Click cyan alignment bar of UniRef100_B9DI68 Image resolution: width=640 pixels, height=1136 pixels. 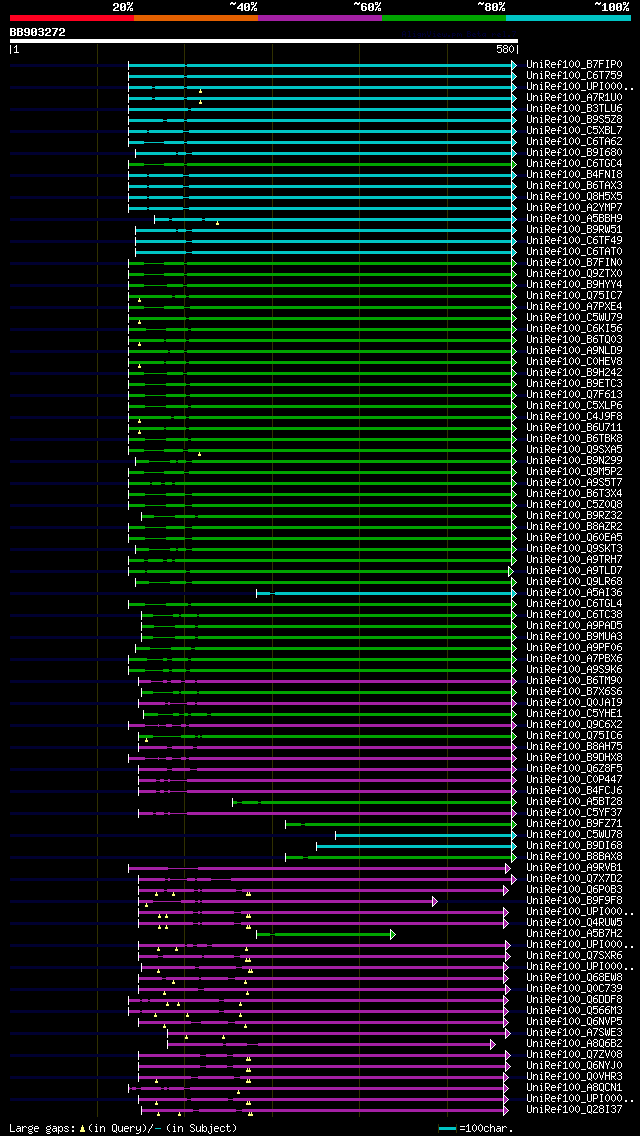417,846
